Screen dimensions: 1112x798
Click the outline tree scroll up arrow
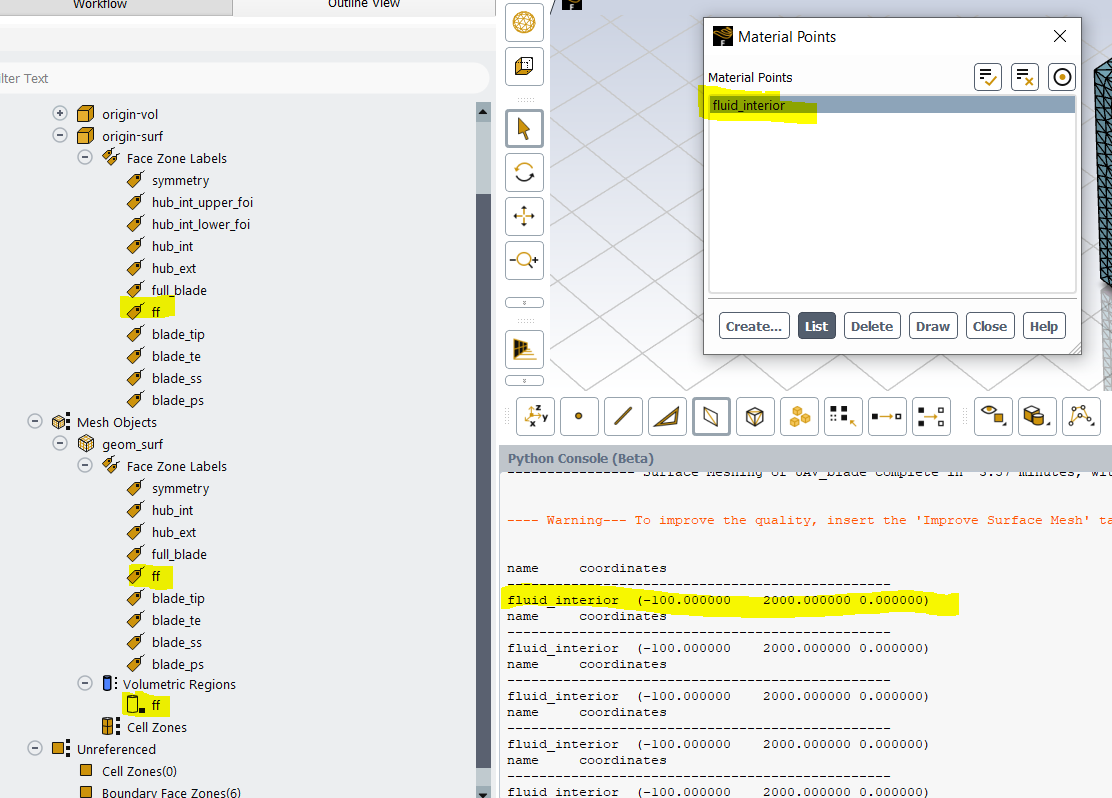click(483, 112)
